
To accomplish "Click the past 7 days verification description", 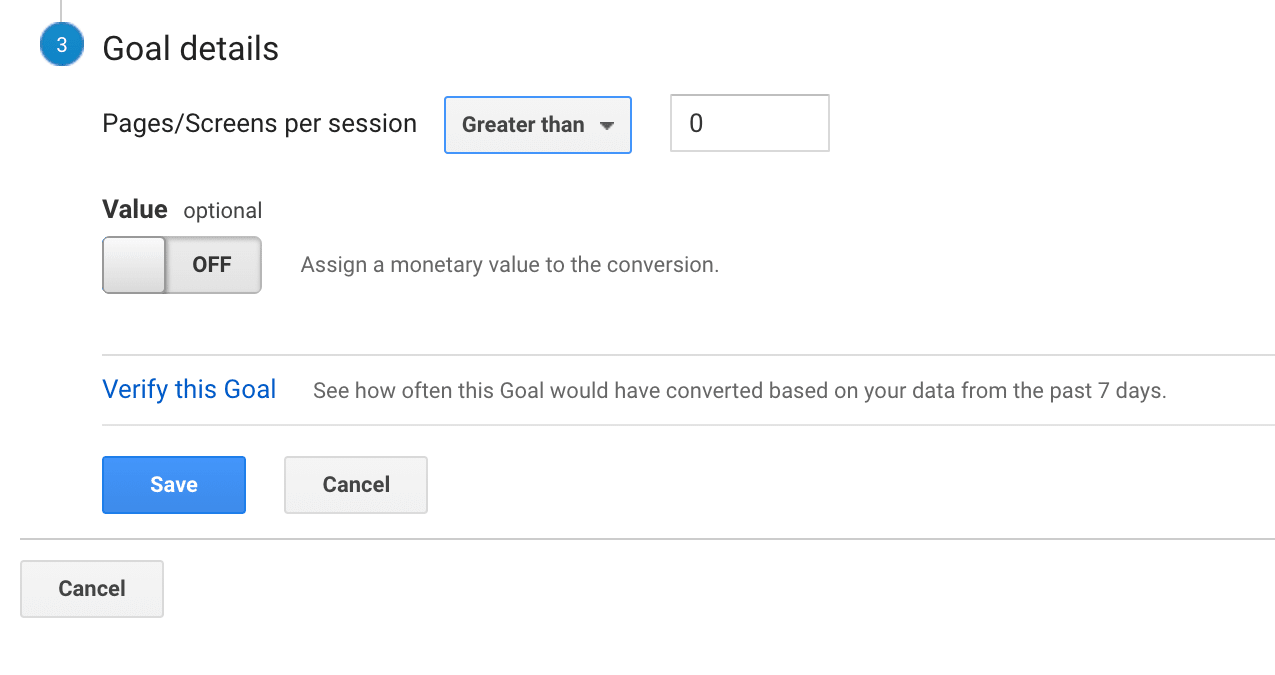I will [740, 390].
